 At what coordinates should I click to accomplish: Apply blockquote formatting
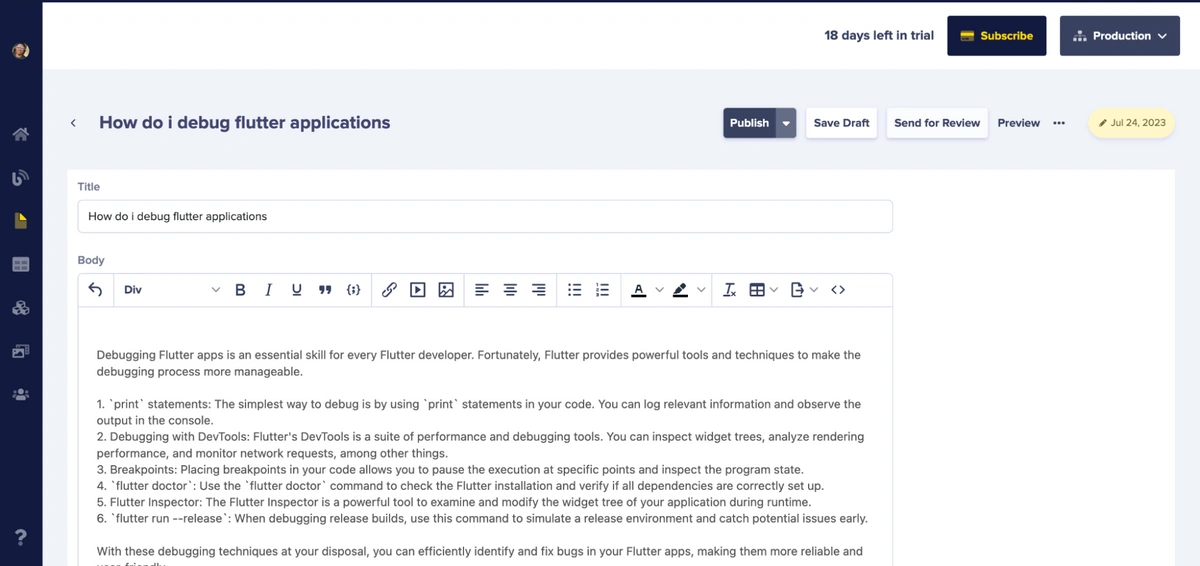[x=324, y=290]
